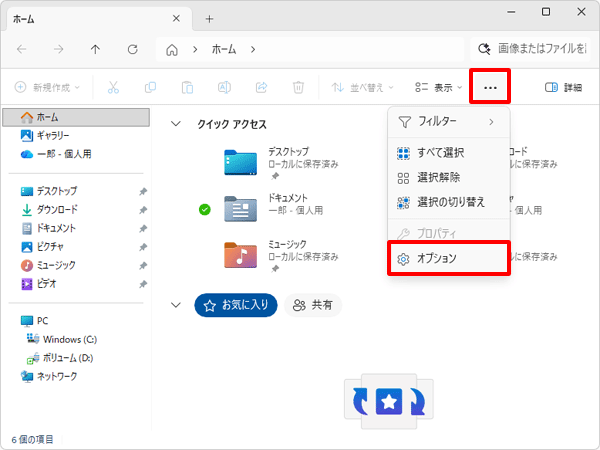Open the 表示 view dropdown
This screenshot has width=600, height=450.
click(x=439, y=88)
